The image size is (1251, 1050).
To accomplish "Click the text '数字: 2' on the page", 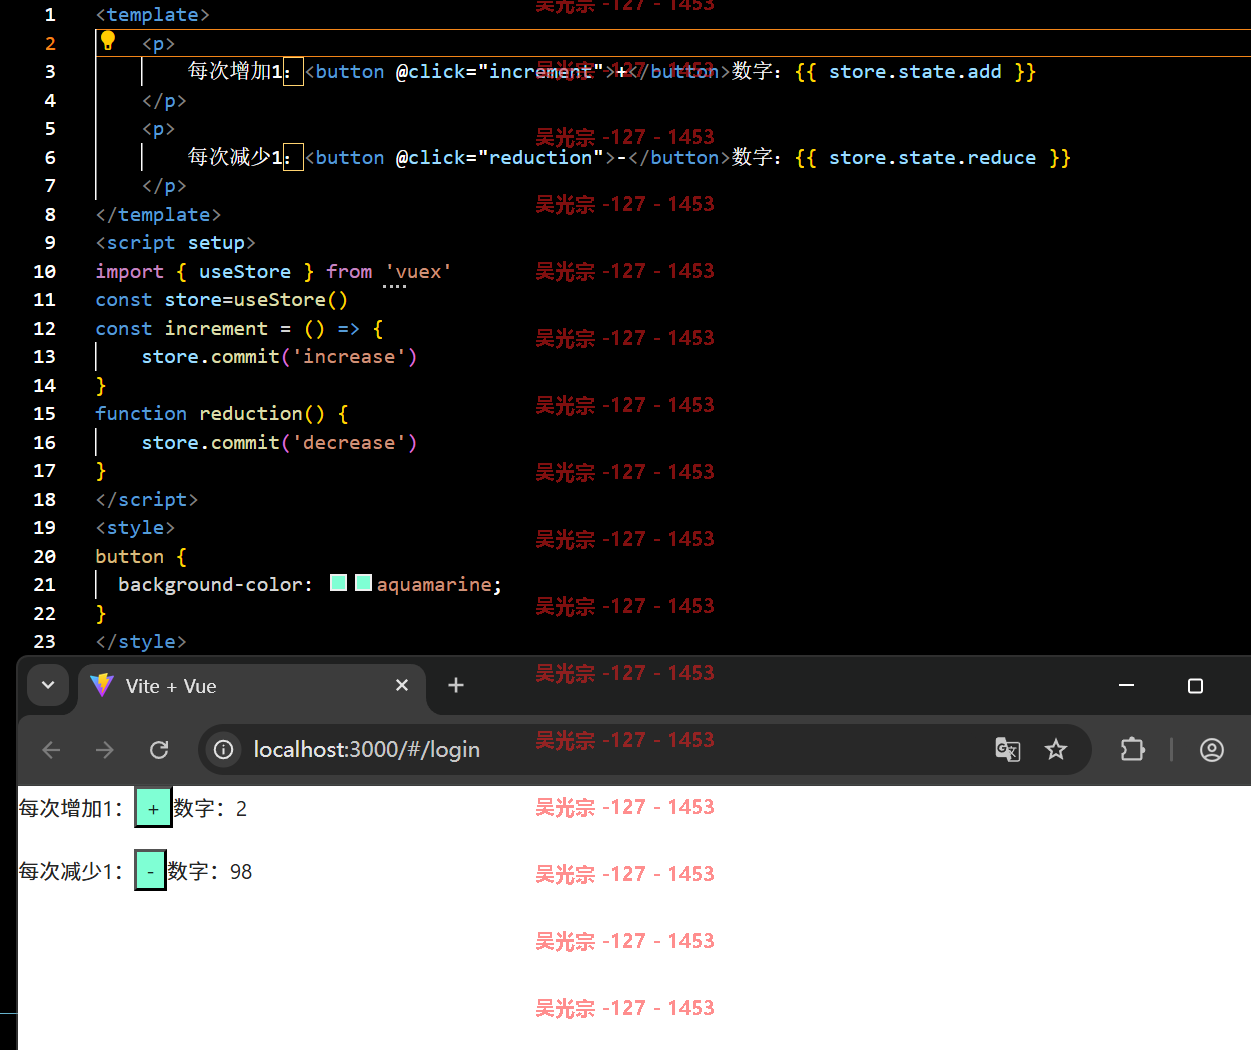I will tap(210, 808).
